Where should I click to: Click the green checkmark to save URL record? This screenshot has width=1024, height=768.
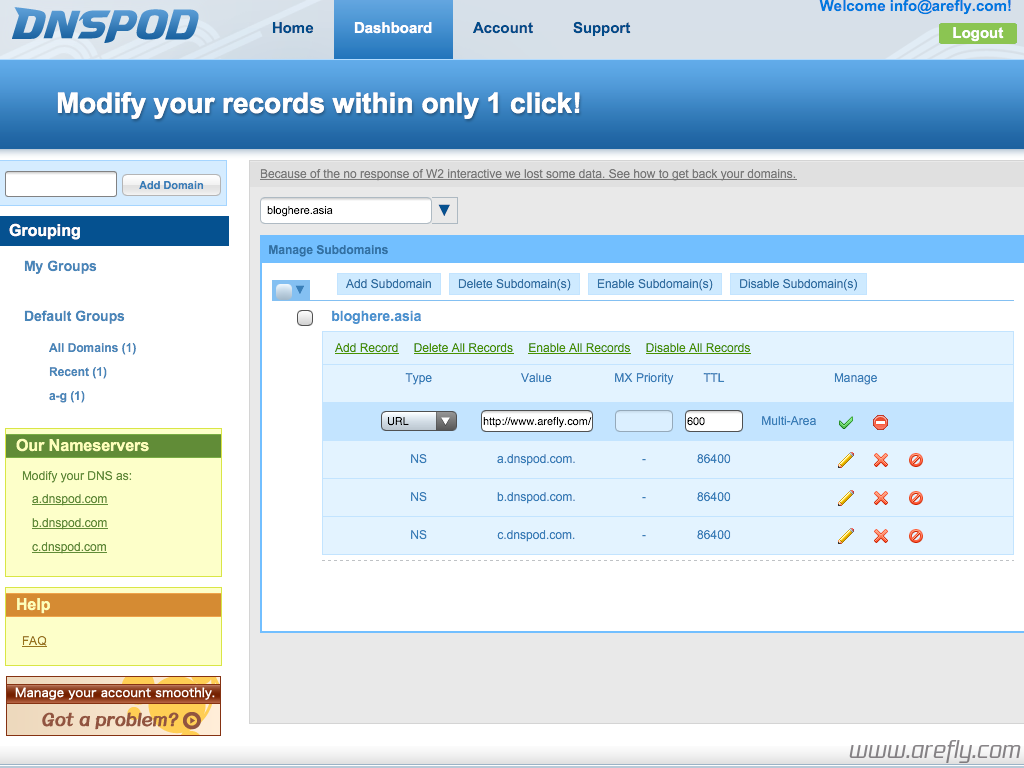846,423
